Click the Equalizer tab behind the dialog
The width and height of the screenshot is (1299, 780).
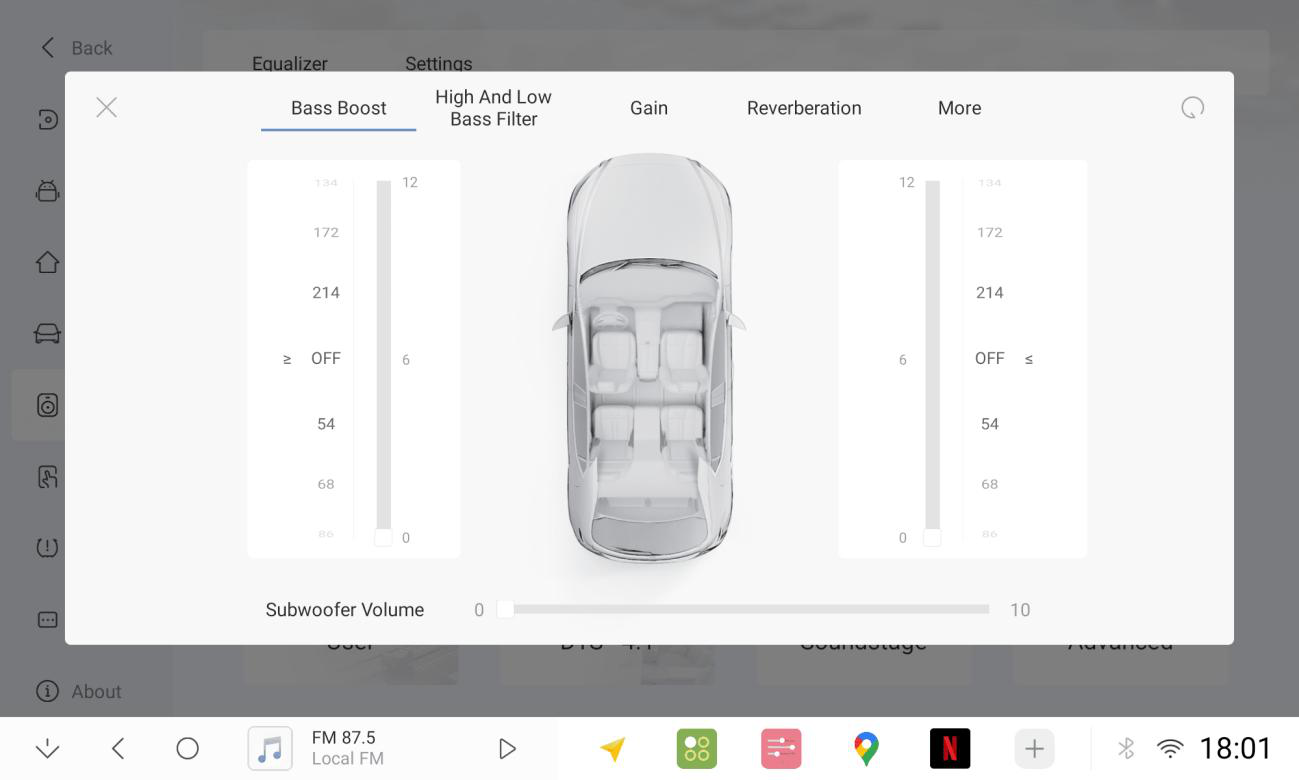click(x=290, y=63)
